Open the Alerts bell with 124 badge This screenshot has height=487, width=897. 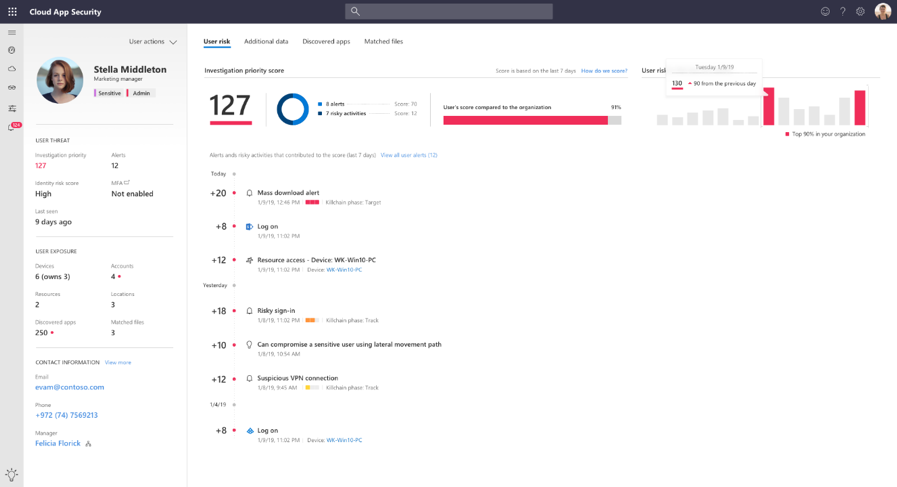tap(13, 126)
